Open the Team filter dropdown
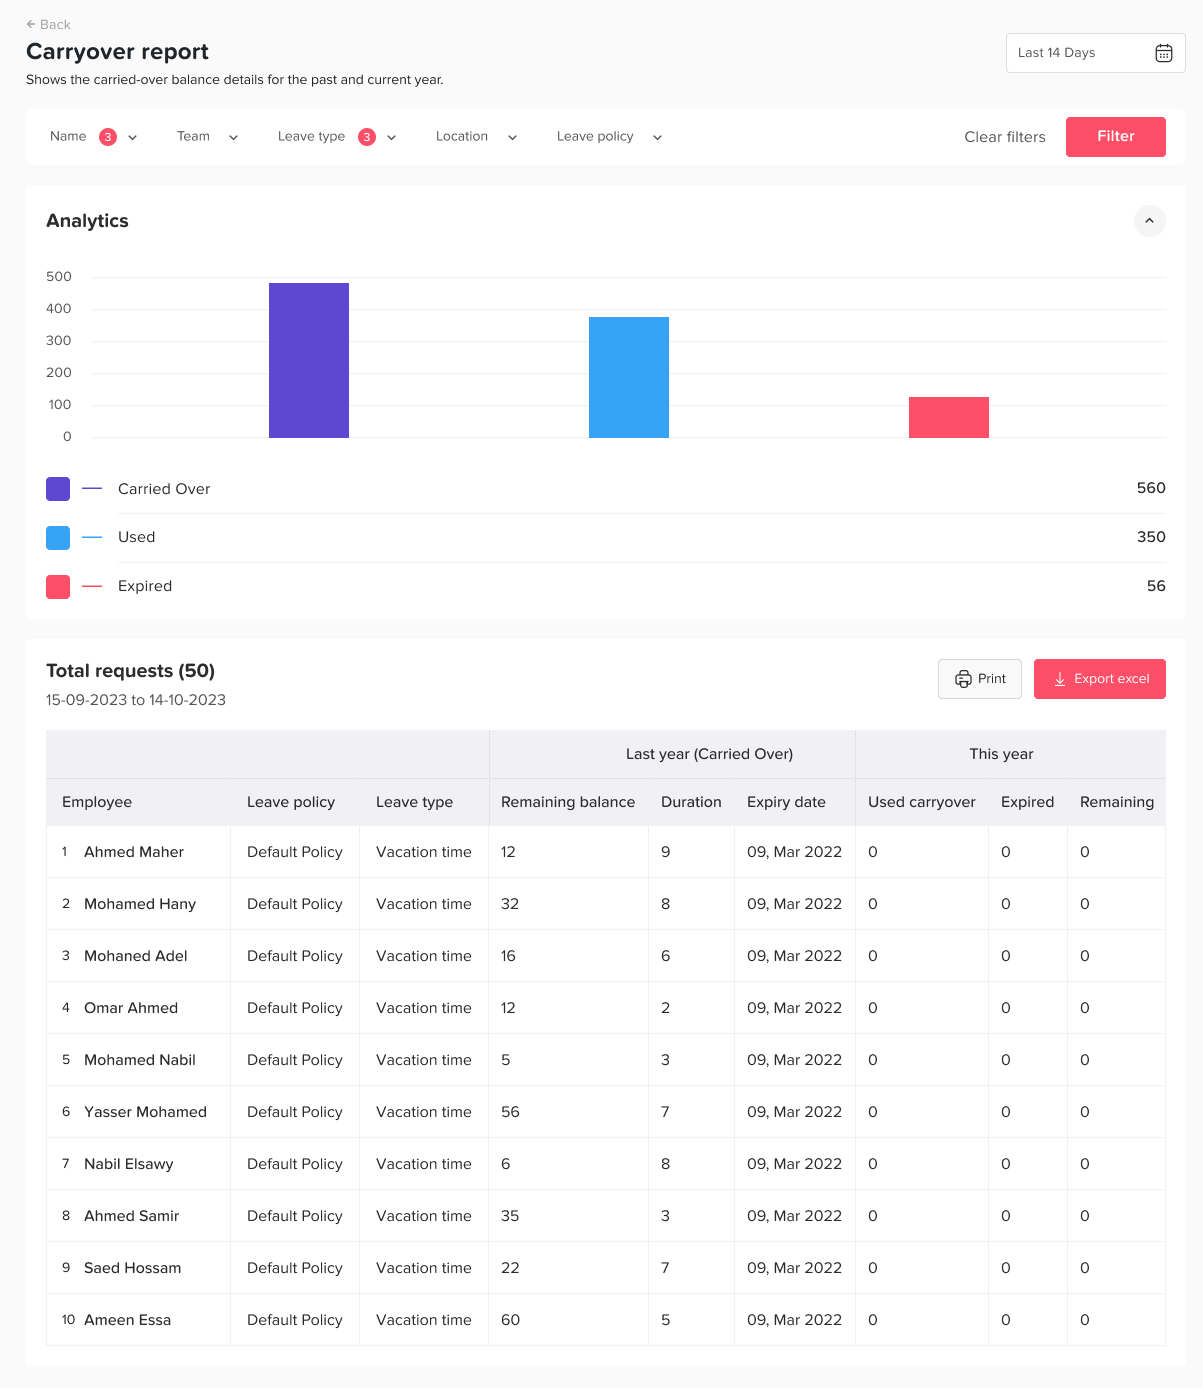The width and height of the screenshot is (1203, 1388). coord(233,138)
